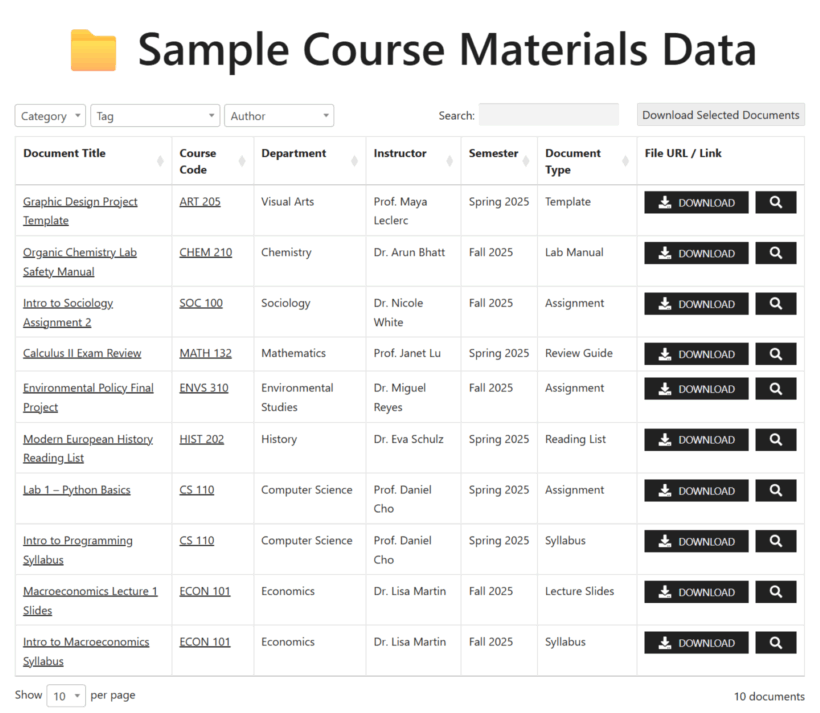Open the Author filter dropdown
This screenshot has width=820, height=713.
279,116
